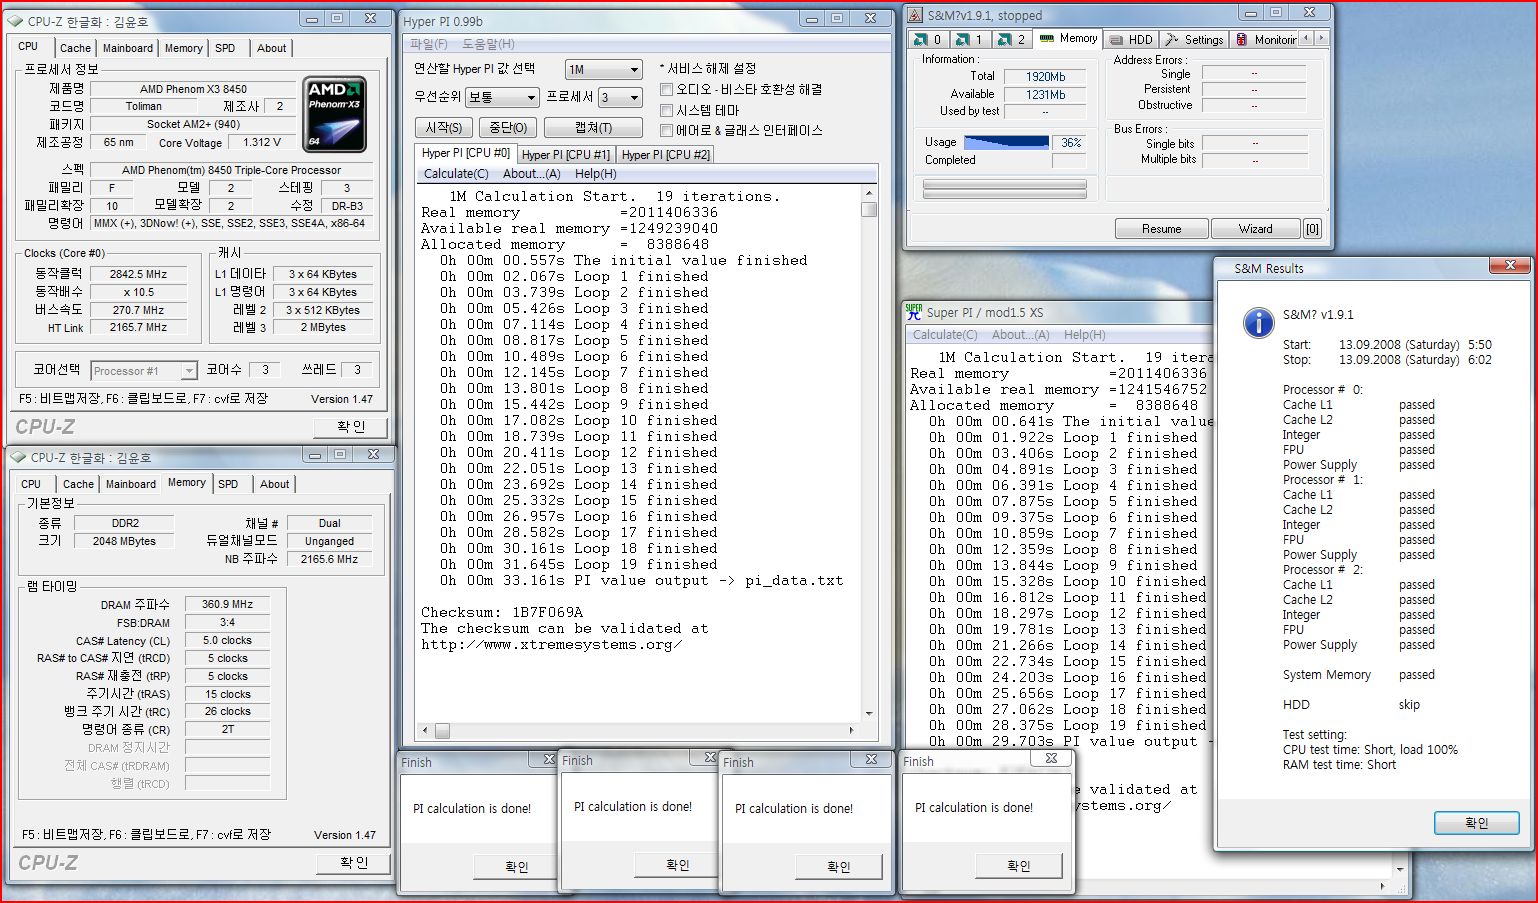Confirm S&M Results with 확인 button
The width and height of the screenshot is (1538, 903).
coord(1476,823)
